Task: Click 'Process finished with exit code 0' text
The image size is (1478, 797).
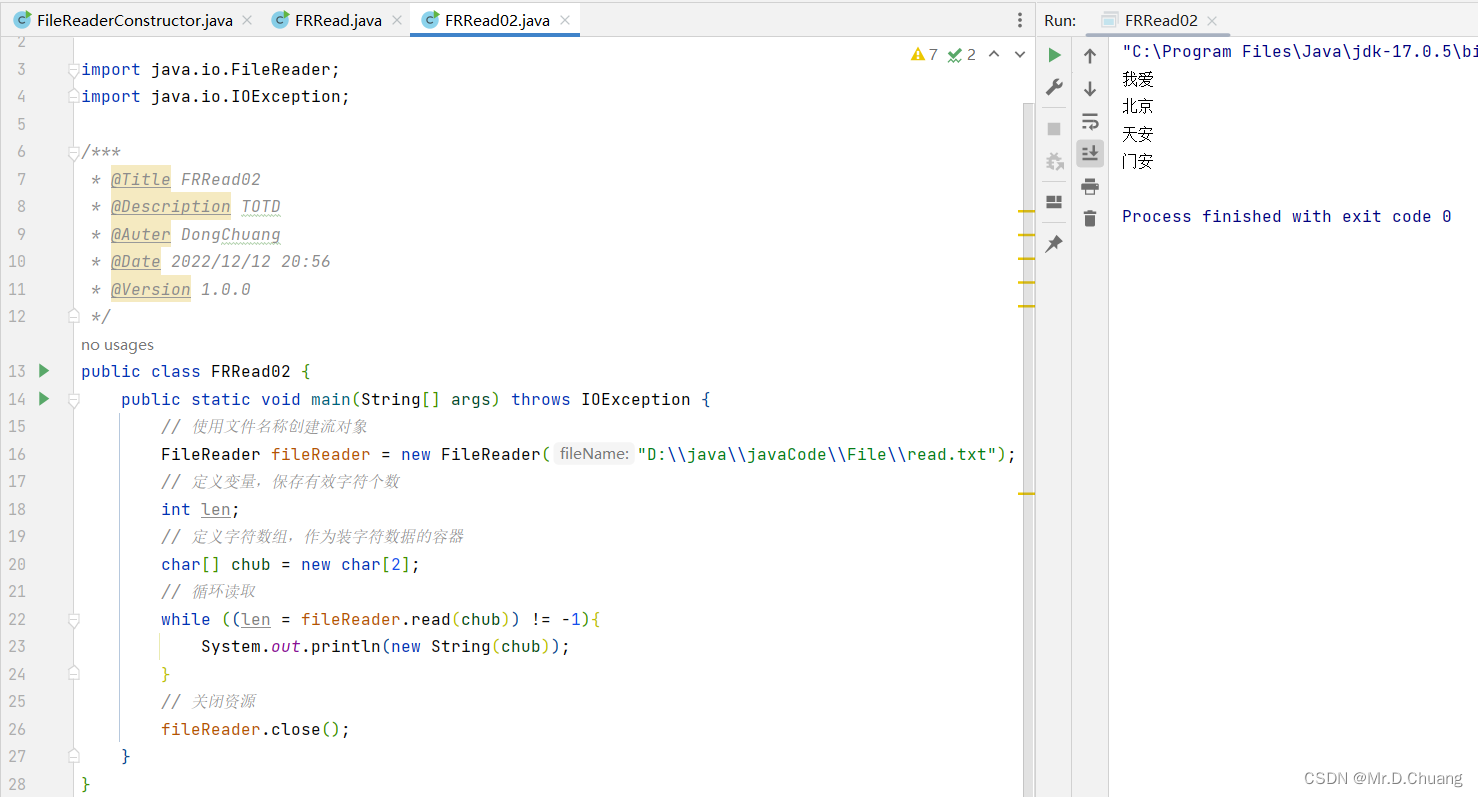Action: [x=1286, y=216]
